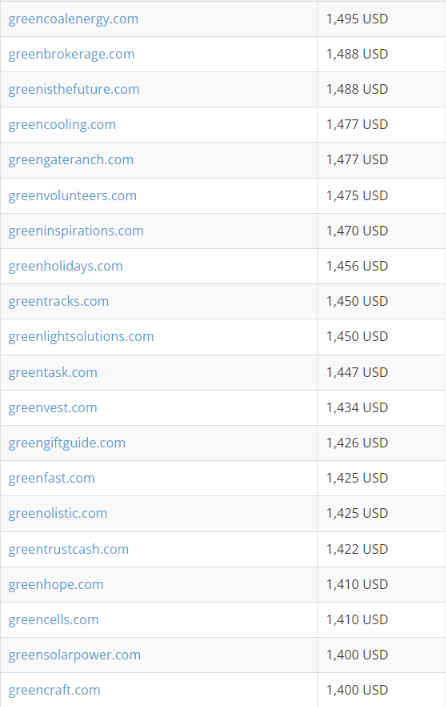The width and height of the screenshot is (446, 707).
Task: Open the greenholidays.com link
Action: click(65, 266)
